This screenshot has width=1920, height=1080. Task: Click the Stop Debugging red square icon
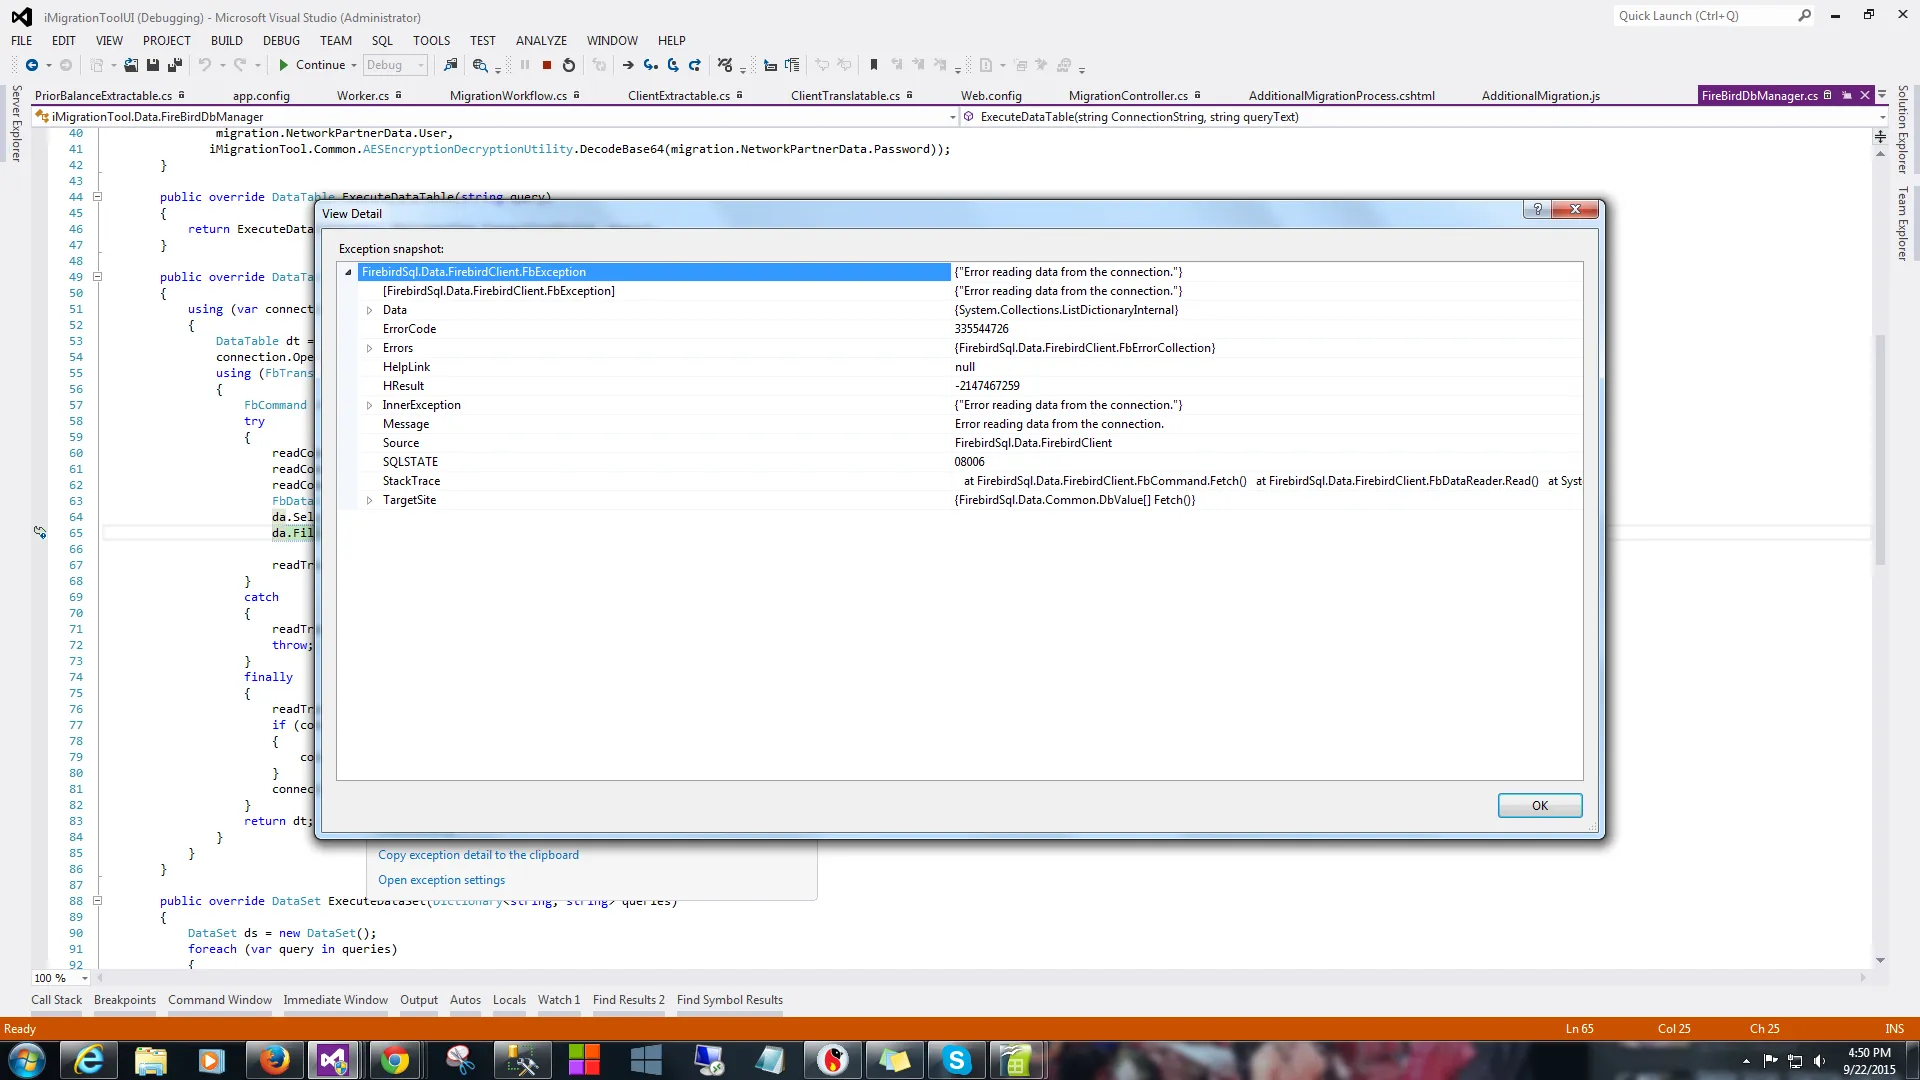click(547, 65)
